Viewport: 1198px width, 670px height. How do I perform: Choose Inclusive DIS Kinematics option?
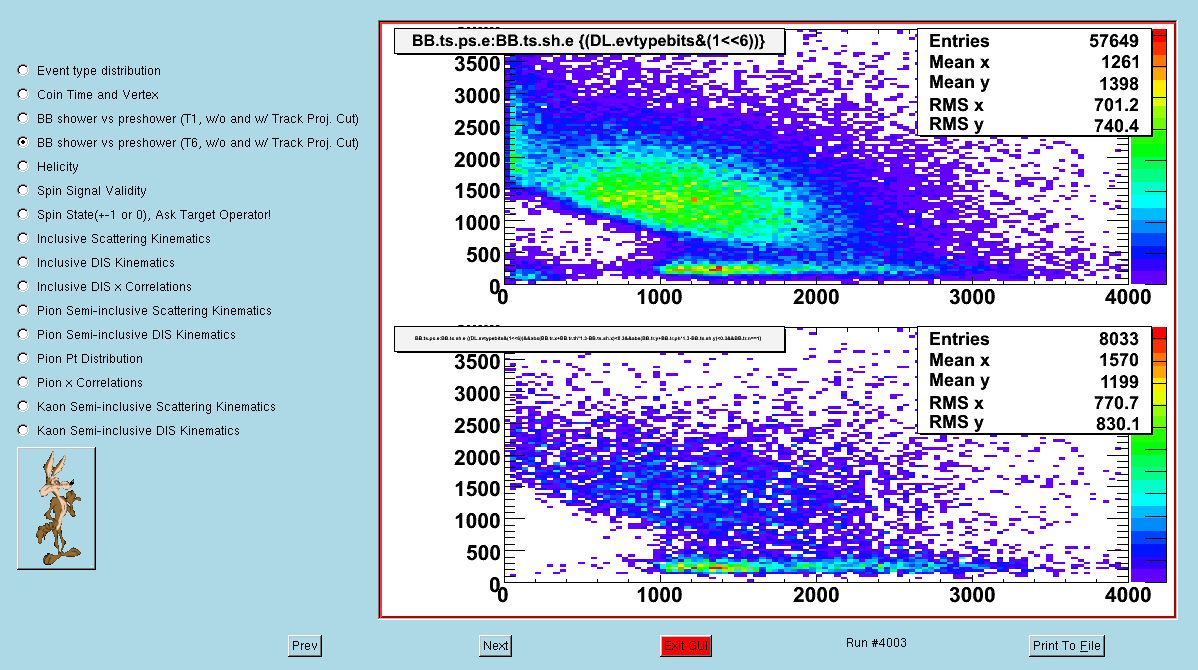coord(23,262)
